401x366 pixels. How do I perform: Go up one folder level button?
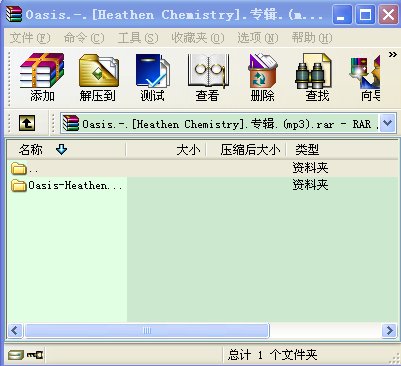coord(27,123)
